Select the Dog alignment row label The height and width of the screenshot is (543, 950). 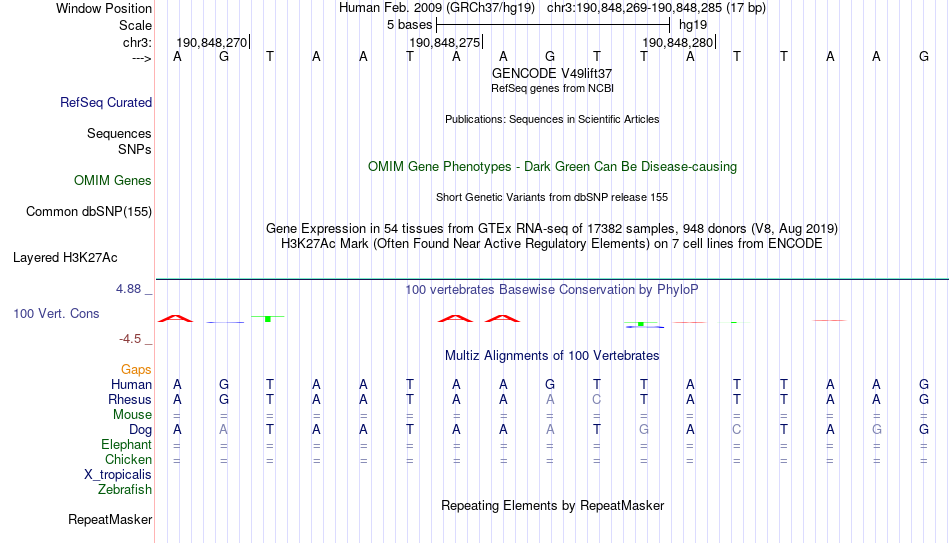coord(140,430)
